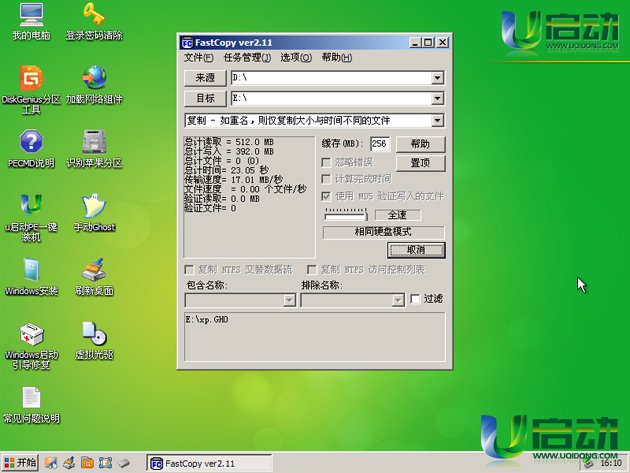This screenshot has width=630, height=473.
Task: Click into the source path field D:\
Action: pos(331,78)
